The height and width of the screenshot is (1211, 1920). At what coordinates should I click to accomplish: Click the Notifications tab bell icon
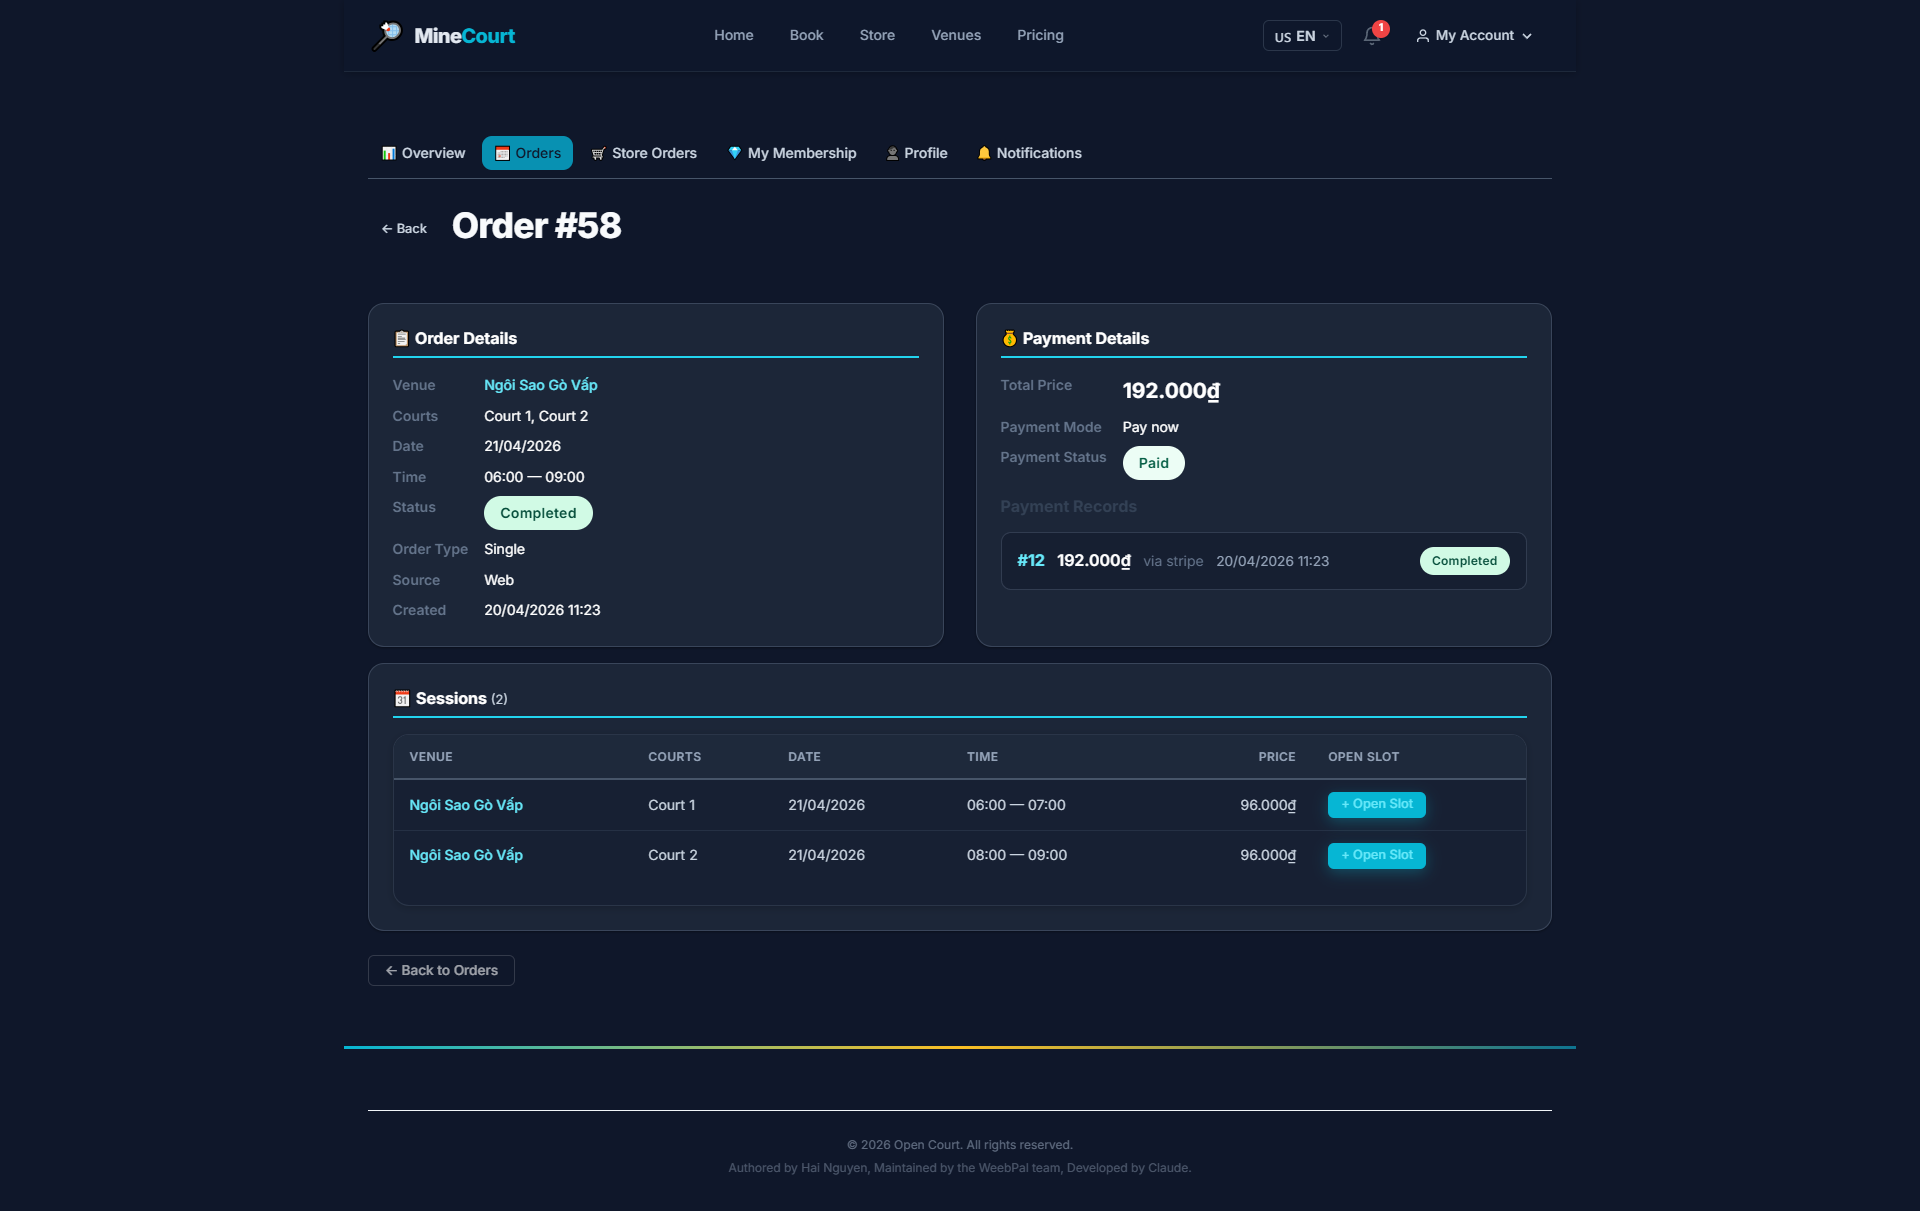(x=984, y=153)
